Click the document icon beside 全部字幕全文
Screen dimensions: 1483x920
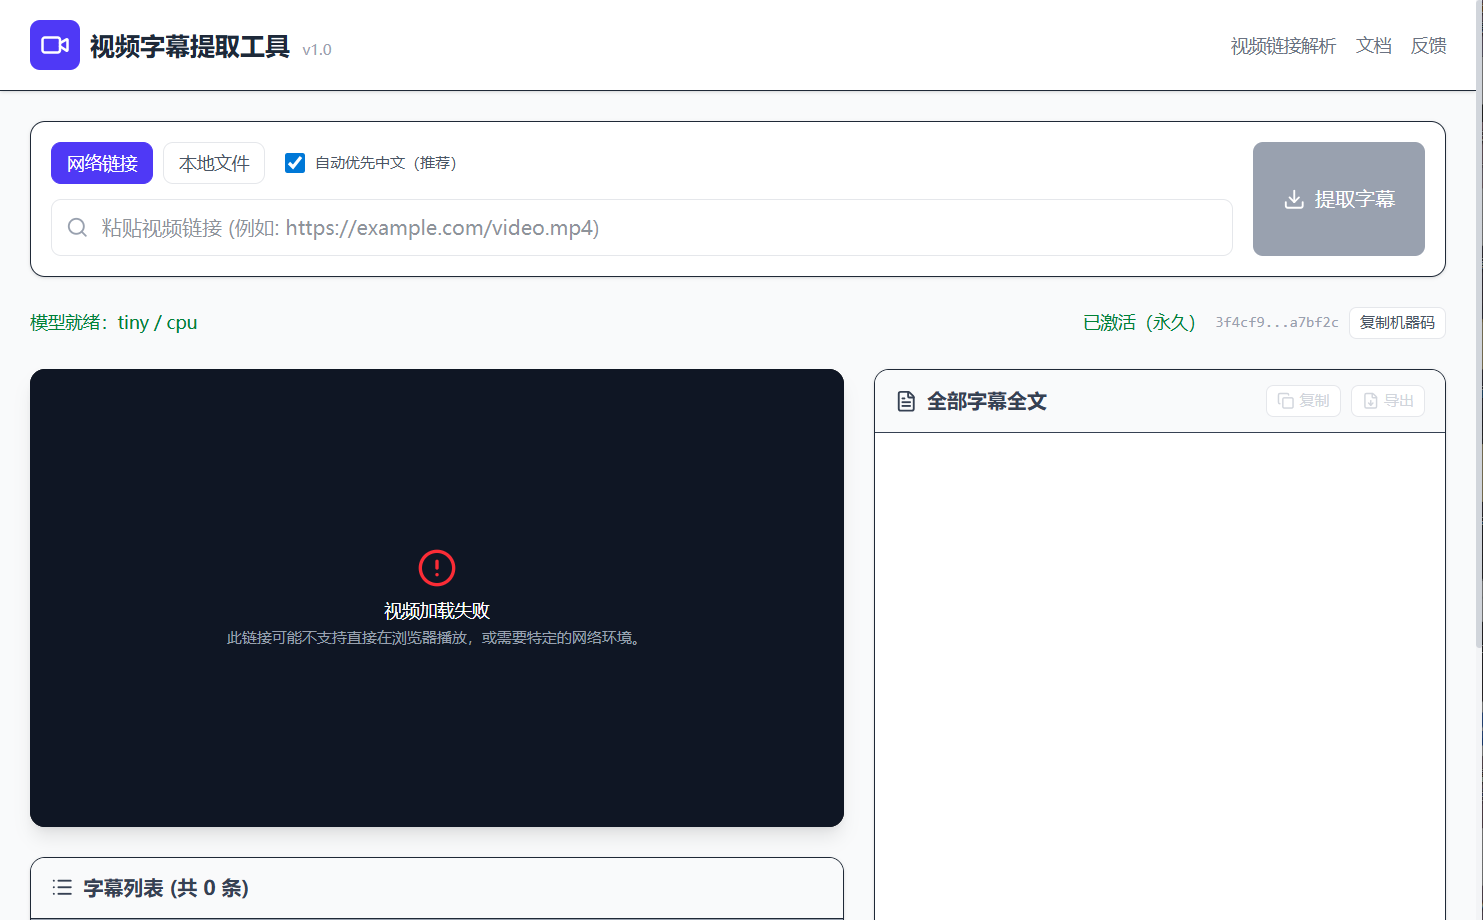coord(906,402)
